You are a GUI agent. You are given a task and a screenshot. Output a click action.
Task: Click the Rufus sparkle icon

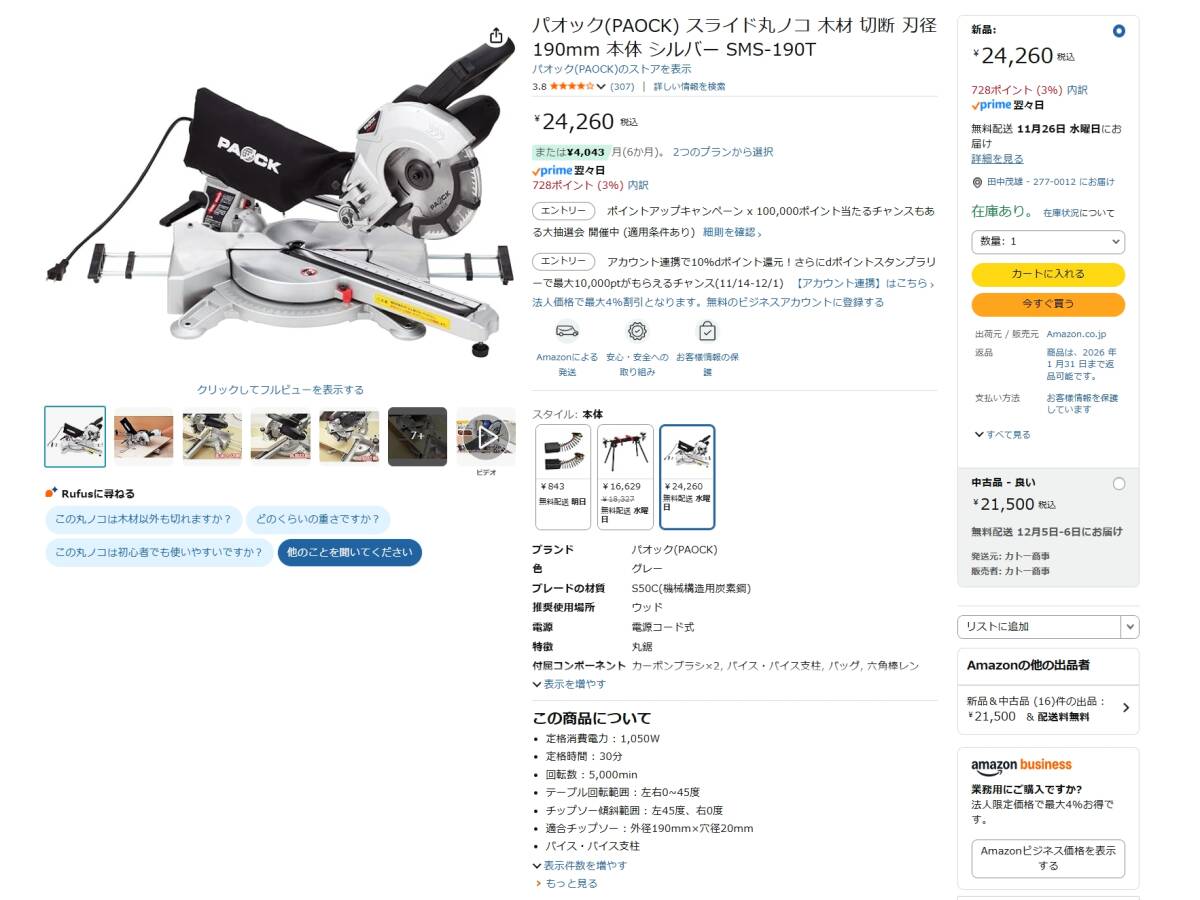[x=51, y=493]
